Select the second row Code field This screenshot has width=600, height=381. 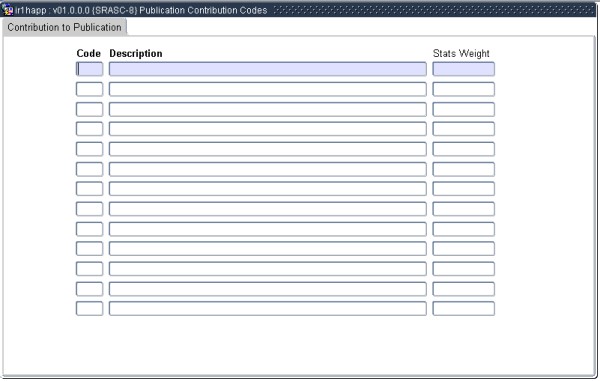[90, 89]
